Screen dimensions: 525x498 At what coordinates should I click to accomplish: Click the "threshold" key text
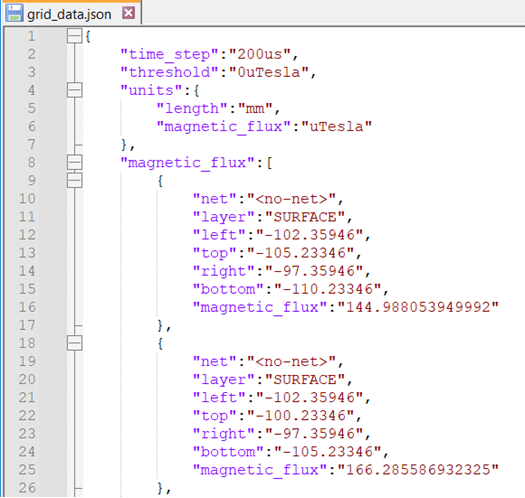tap(170, 72)
